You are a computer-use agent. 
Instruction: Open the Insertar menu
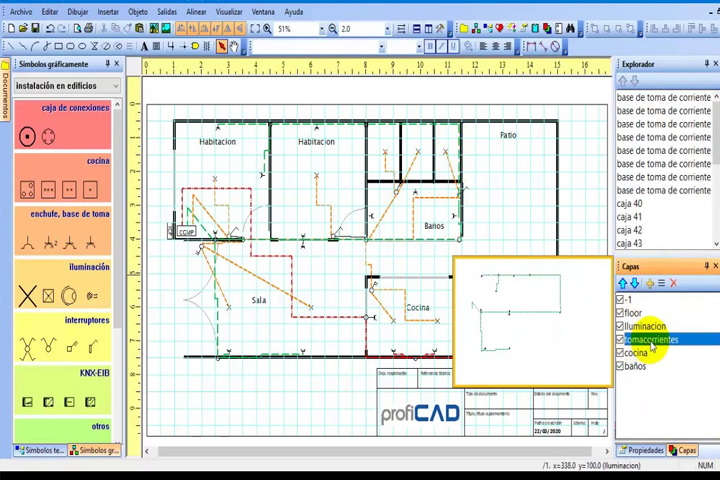[x=108, y=12]
